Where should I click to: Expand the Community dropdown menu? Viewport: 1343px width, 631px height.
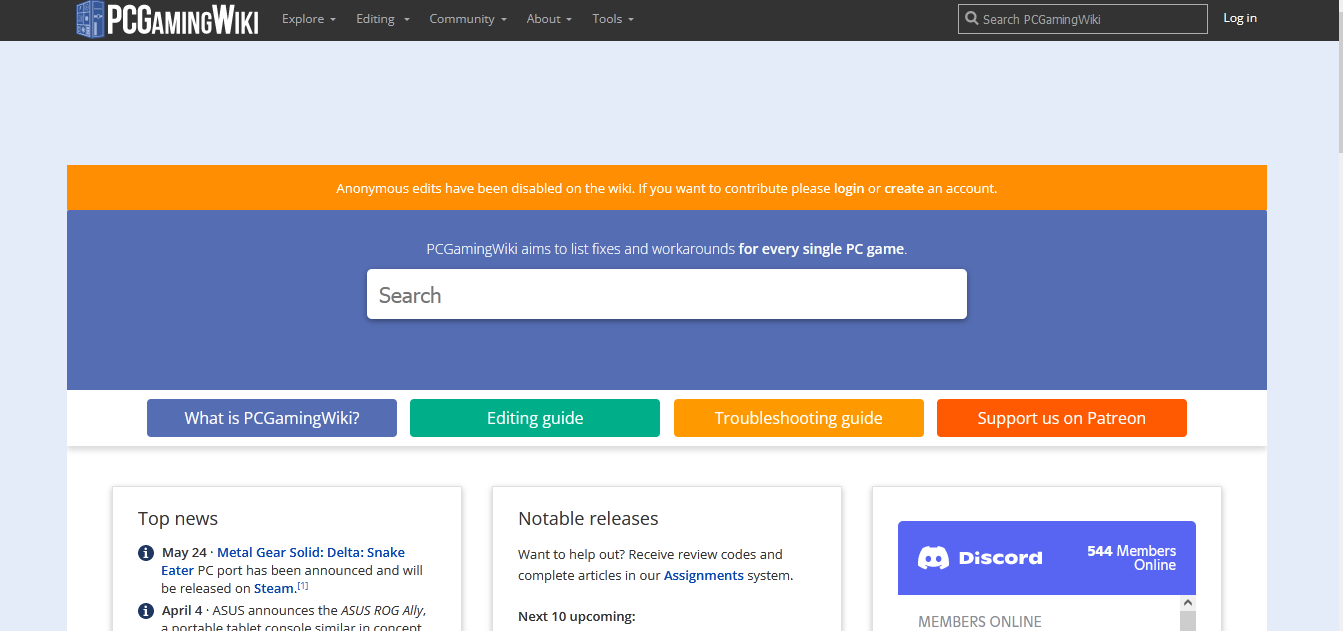[468, 19]
